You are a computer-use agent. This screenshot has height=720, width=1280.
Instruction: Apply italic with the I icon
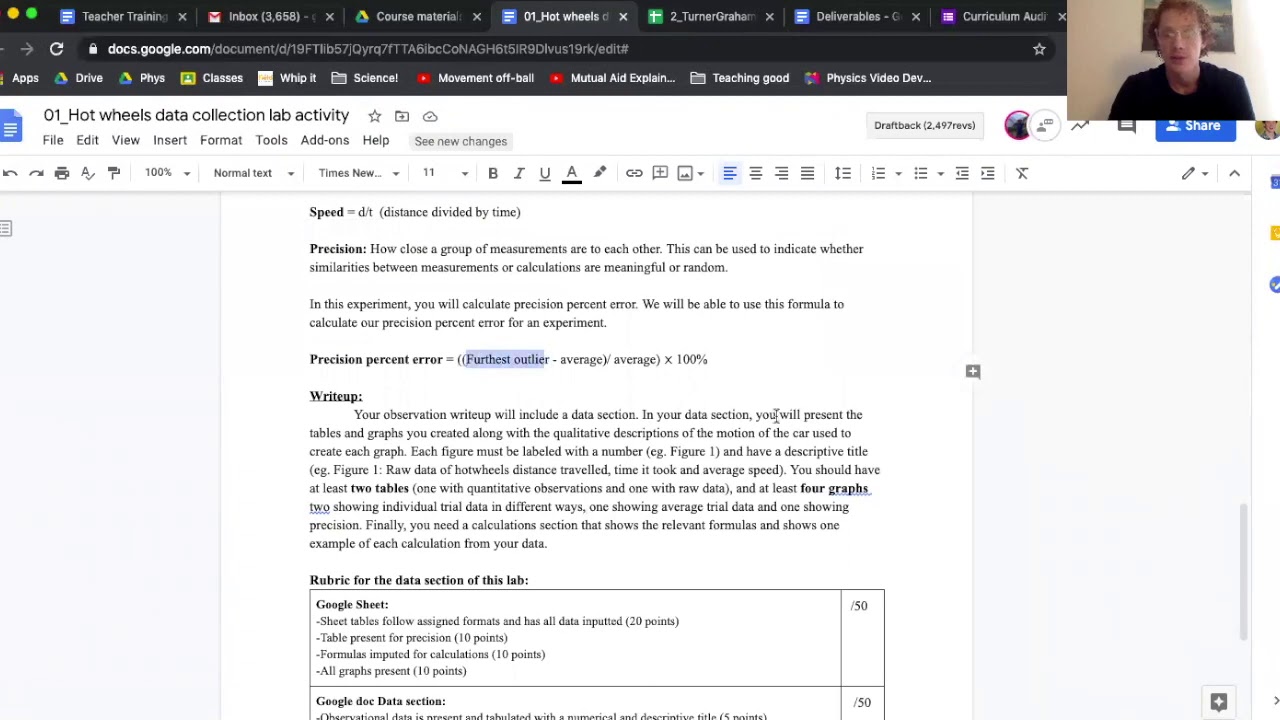click(519, 173)
